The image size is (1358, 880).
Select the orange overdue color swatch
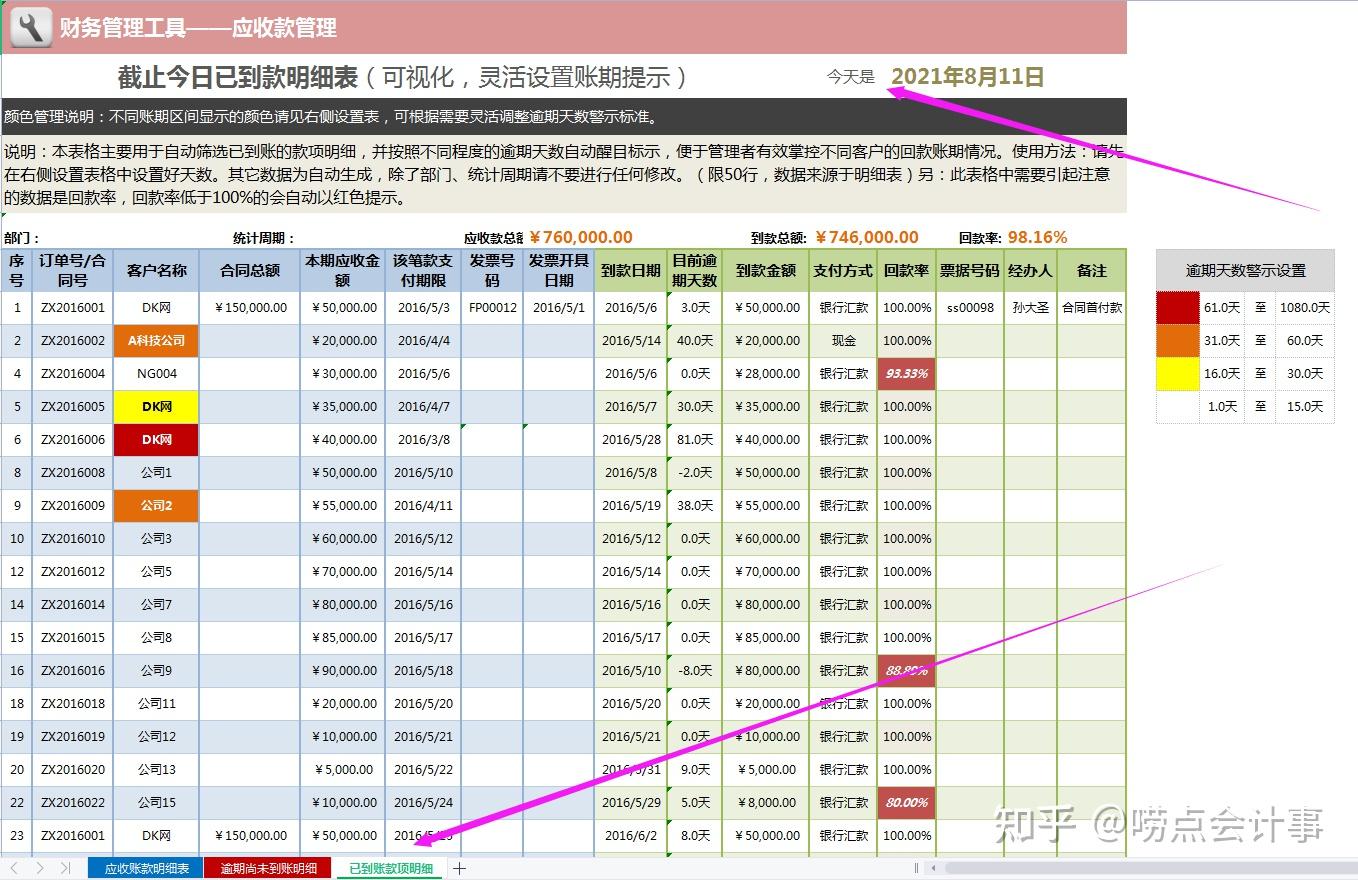(1178, 340)
